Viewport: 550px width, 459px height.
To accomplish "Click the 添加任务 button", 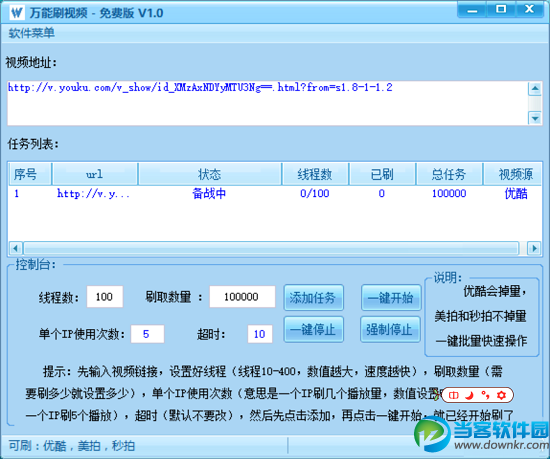I will pos(313,297).
